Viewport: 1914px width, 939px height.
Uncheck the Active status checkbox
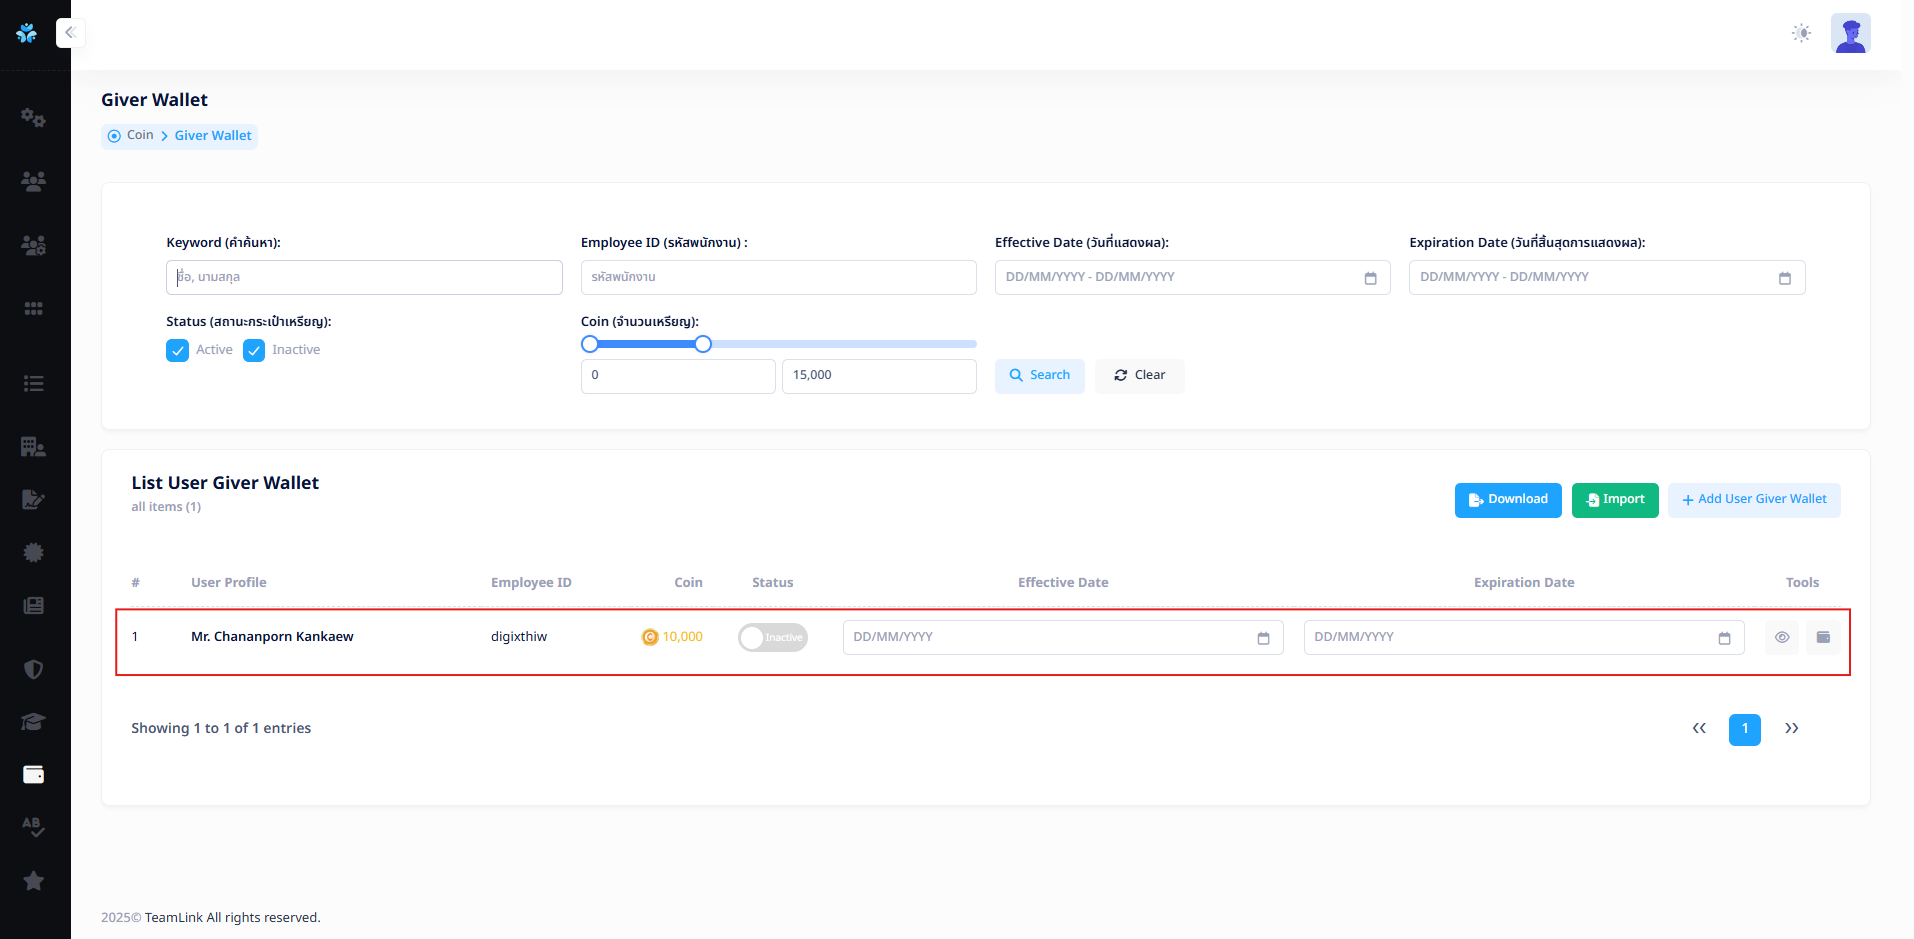178,350
